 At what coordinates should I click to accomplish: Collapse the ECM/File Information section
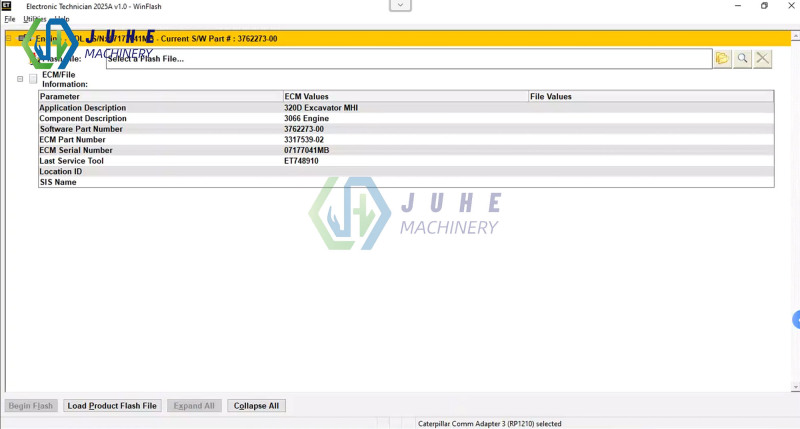[20, 79]
